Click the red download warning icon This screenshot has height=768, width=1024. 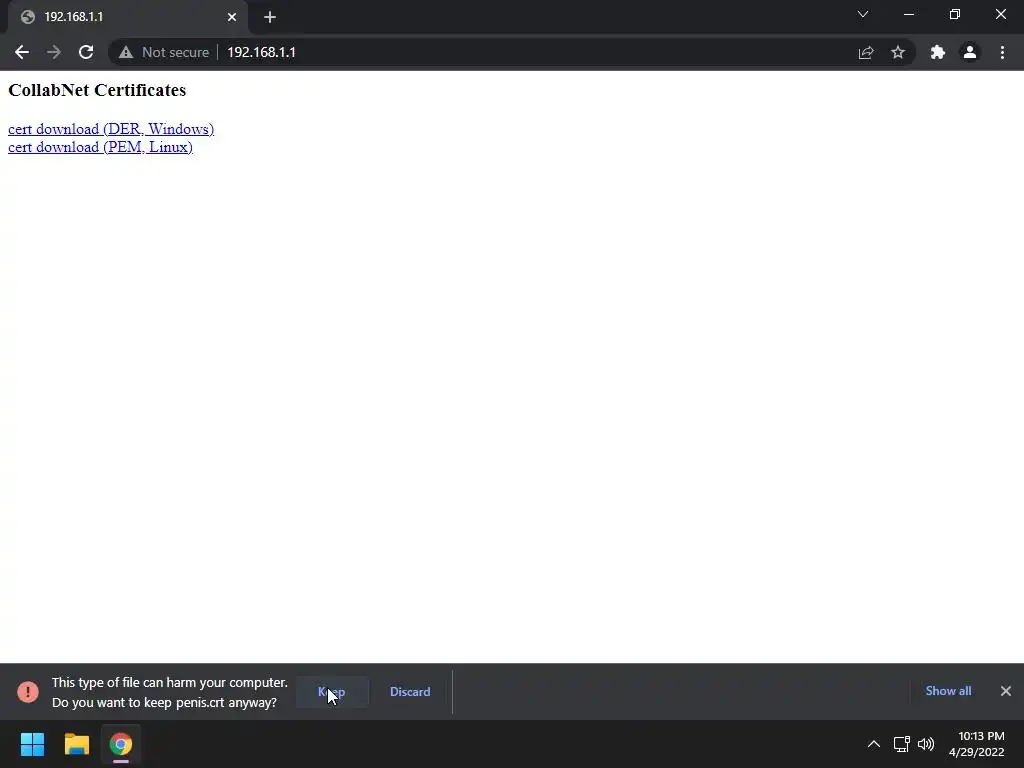pos(28,692)
